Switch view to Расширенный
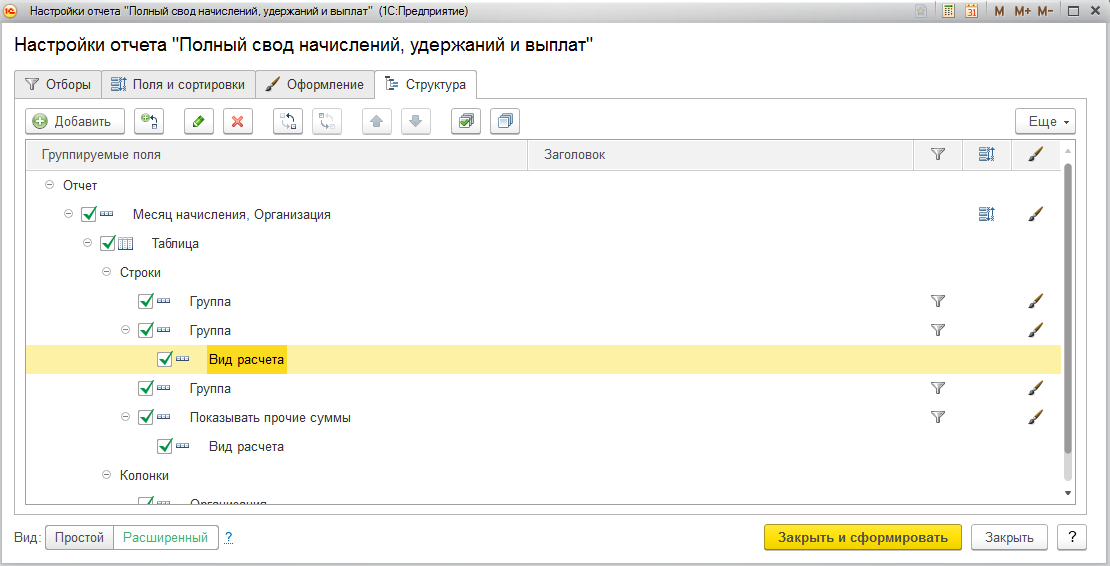1110x566 pixels. click(x=166, y=538)
